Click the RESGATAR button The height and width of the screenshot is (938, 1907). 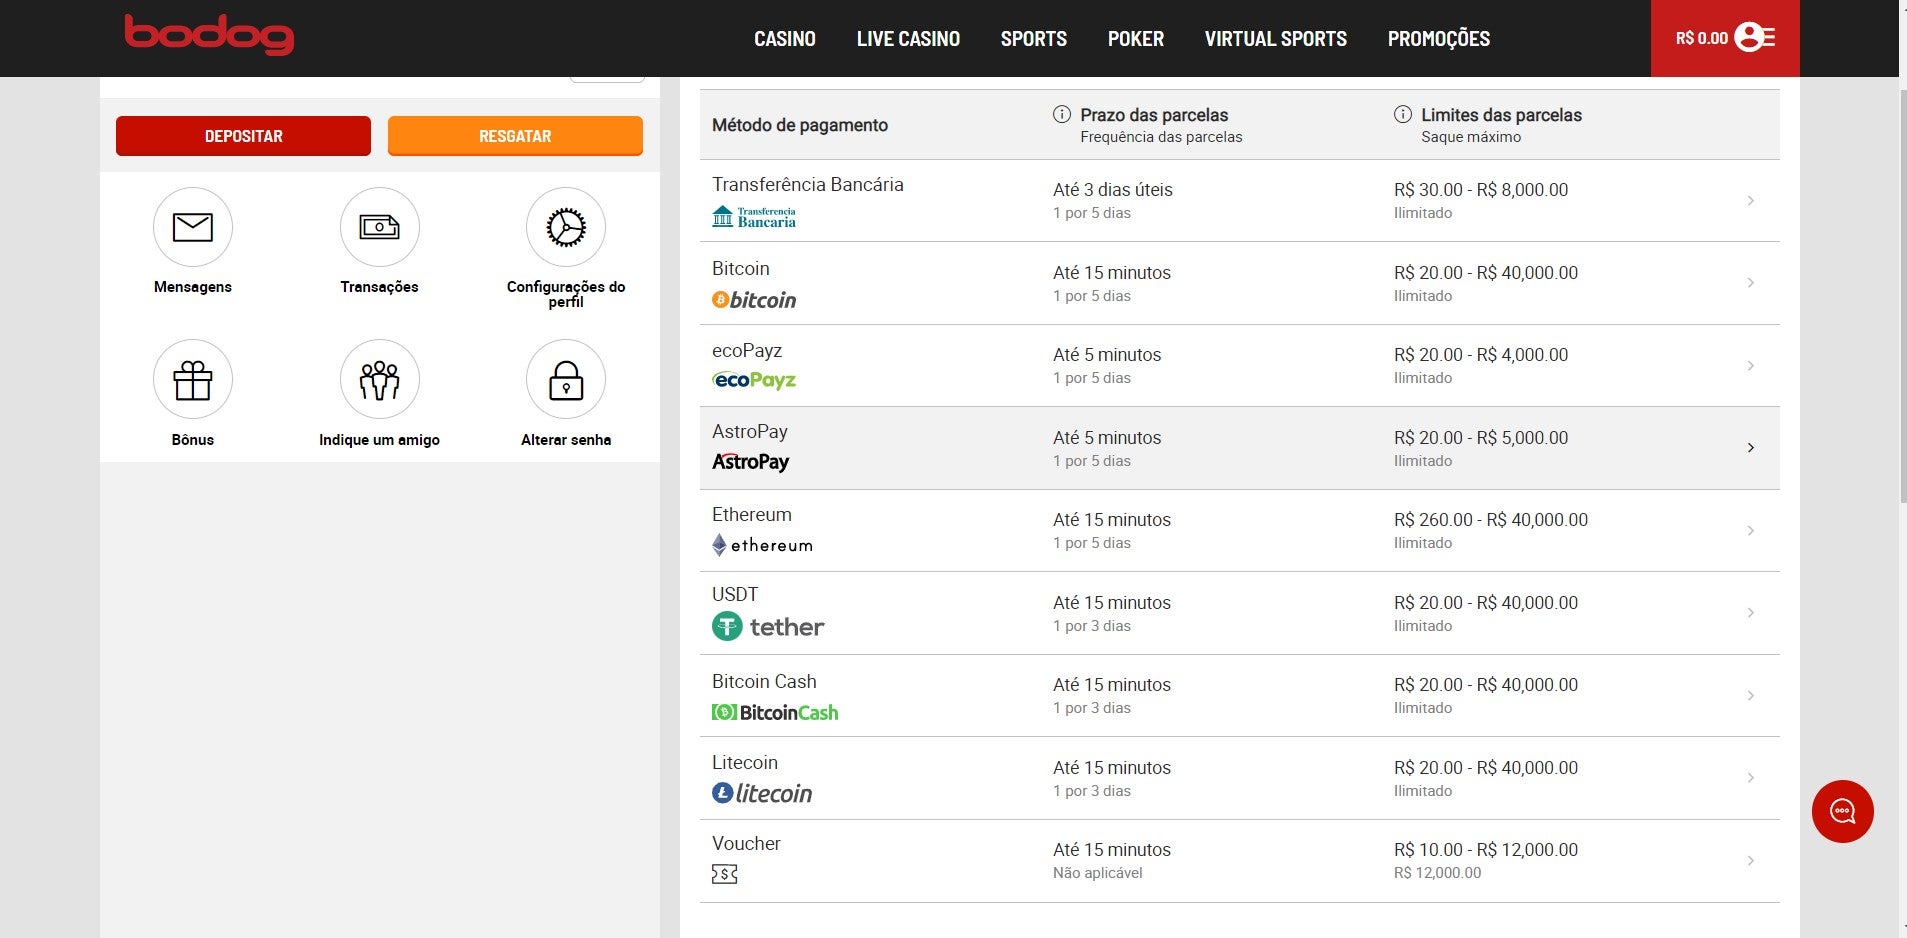click(x=515, y=136)
